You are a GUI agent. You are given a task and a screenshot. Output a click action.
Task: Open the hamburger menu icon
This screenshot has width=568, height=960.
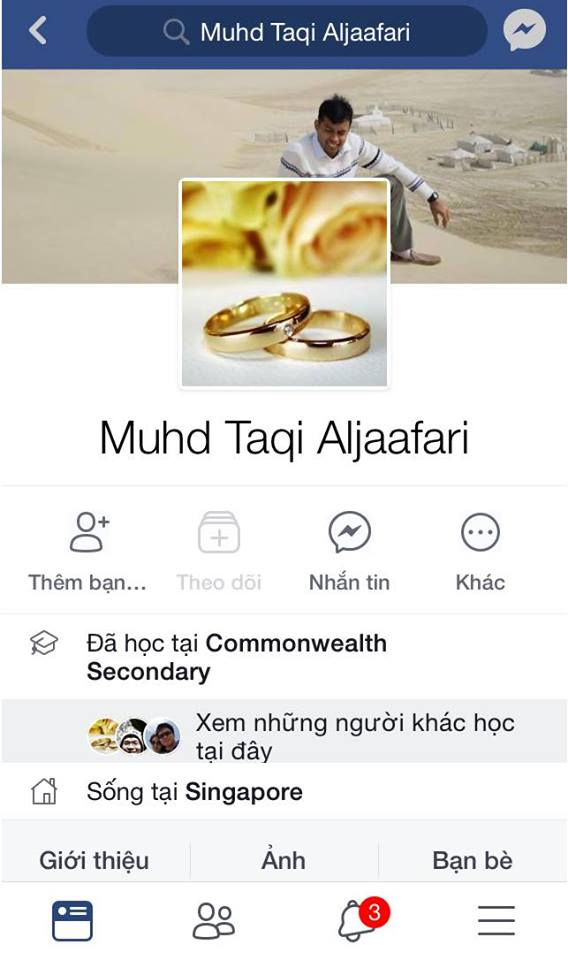[x=496, y=920]
